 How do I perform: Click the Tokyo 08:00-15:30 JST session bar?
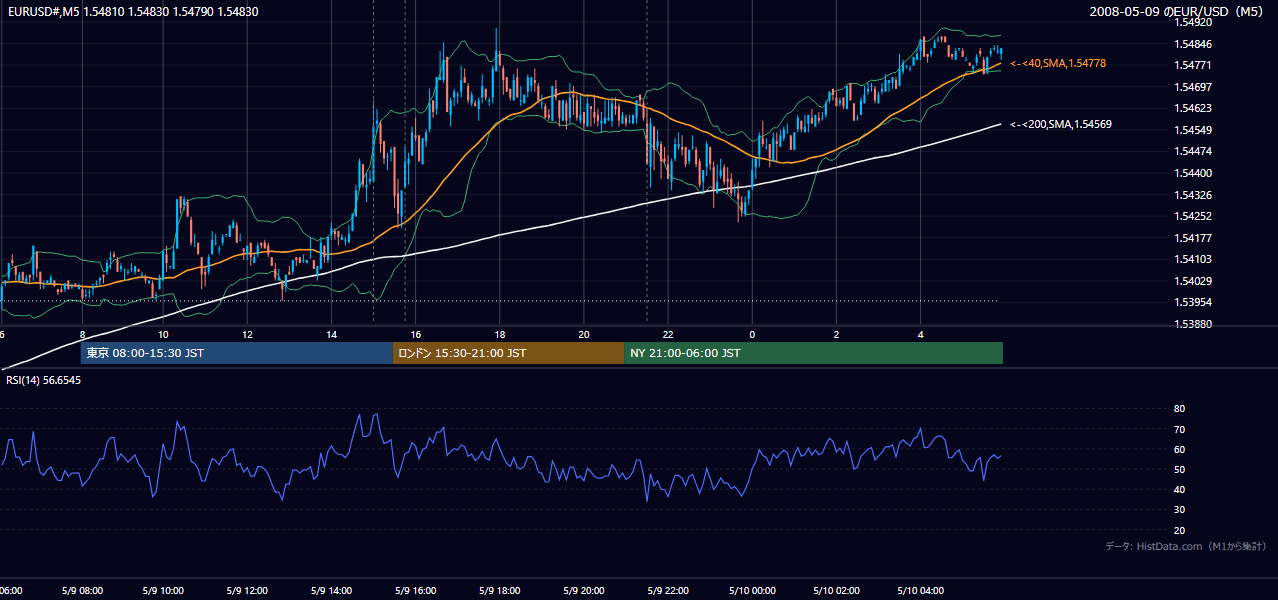pyautogui.click(x=236, y=353)
